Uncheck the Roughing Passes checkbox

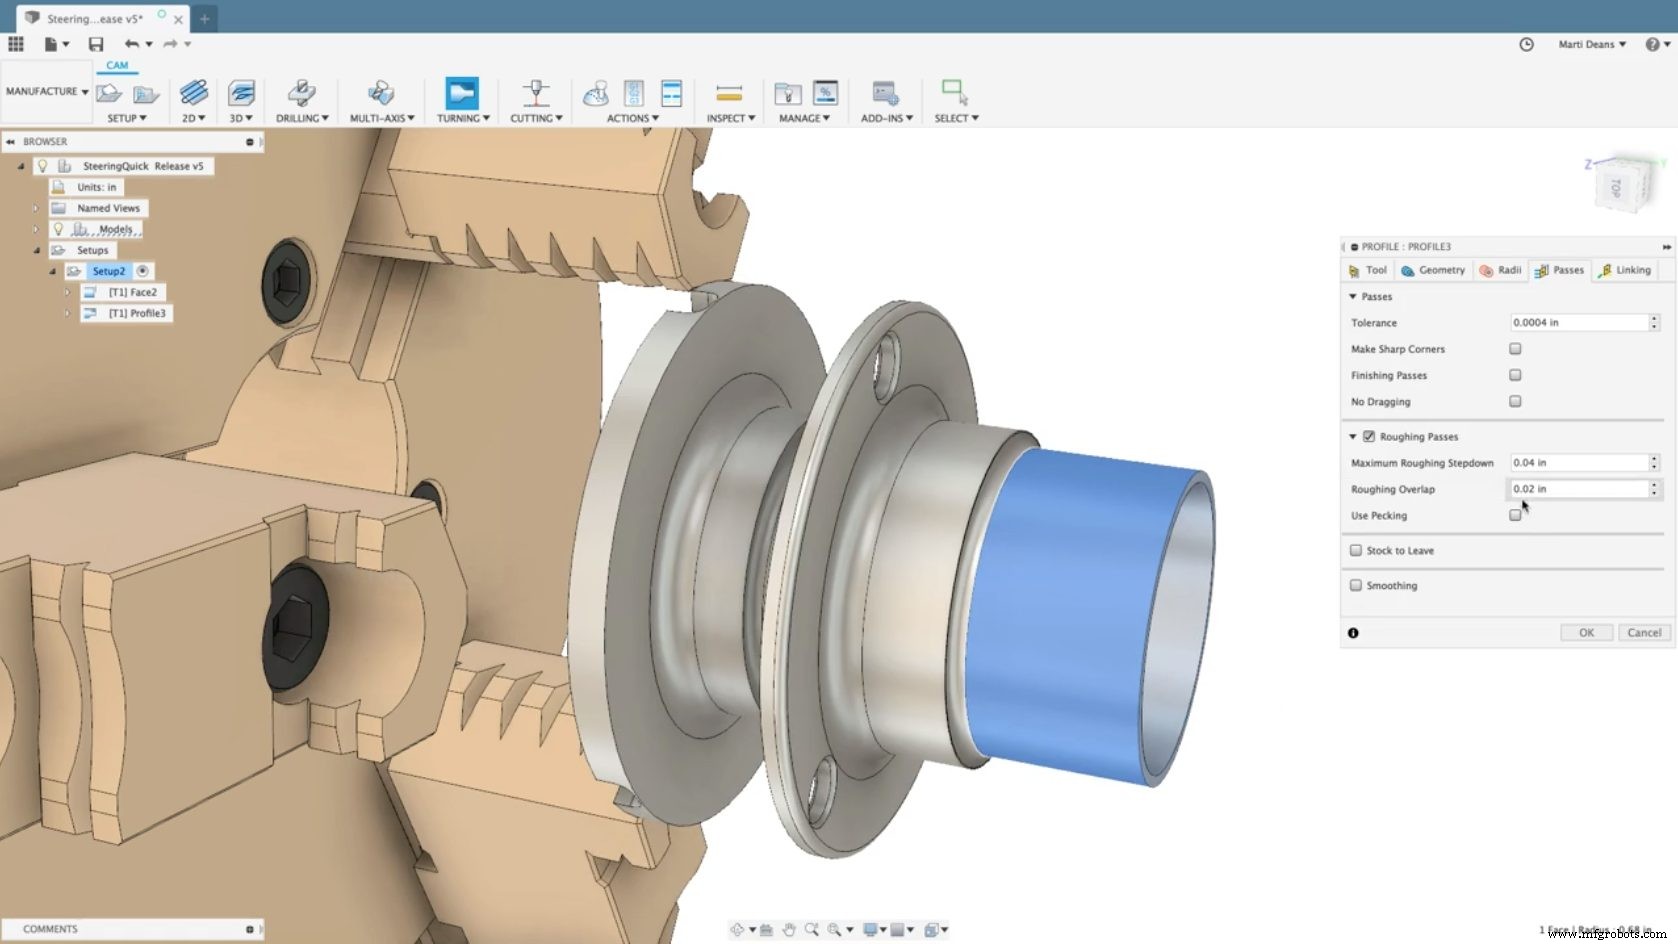coord(1369,436)
